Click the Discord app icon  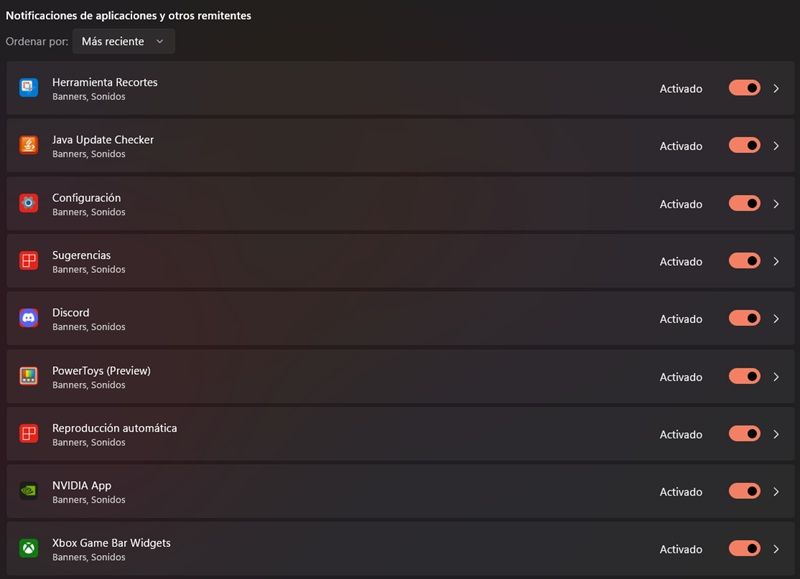pyautogui.click(x=30, y=318)
